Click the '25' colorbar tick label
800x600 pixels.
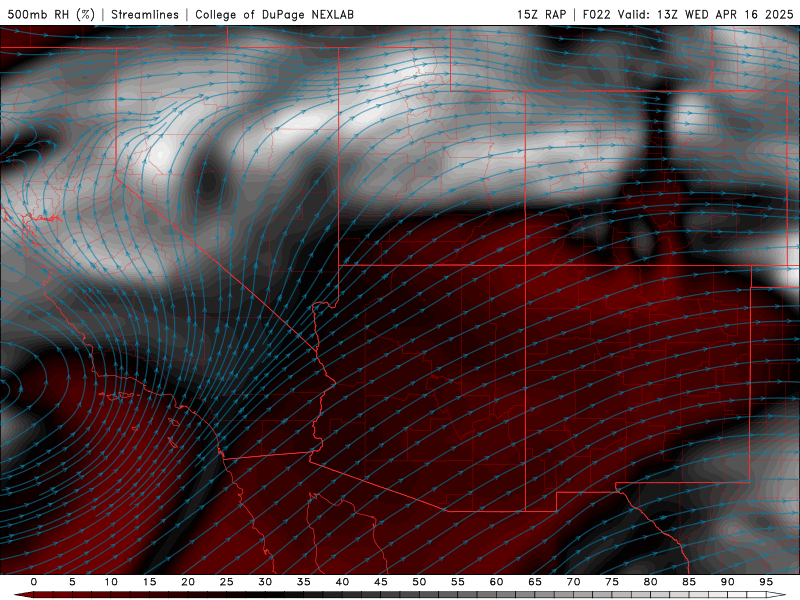tap(227, 582)
